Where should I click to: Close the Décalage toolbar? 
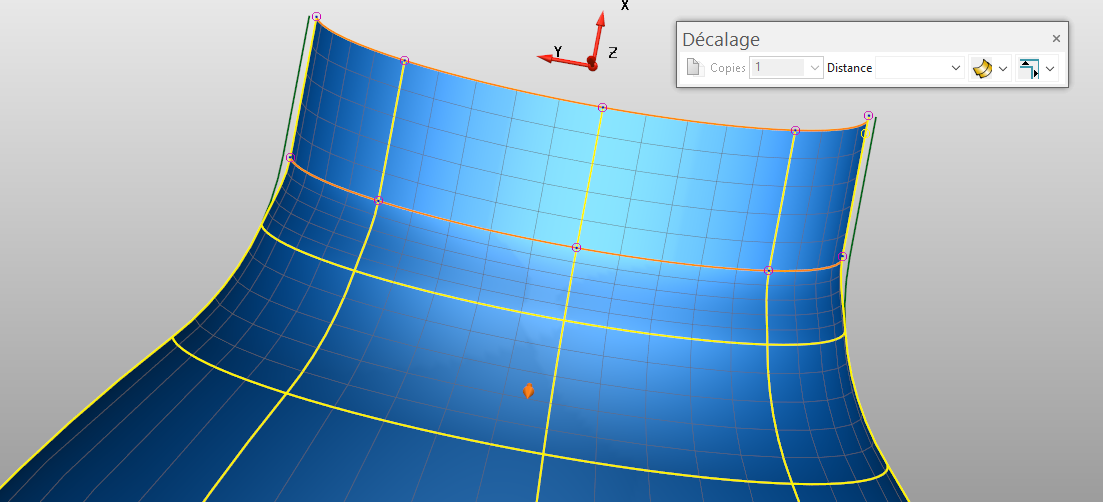click(x=1056, y=38)
